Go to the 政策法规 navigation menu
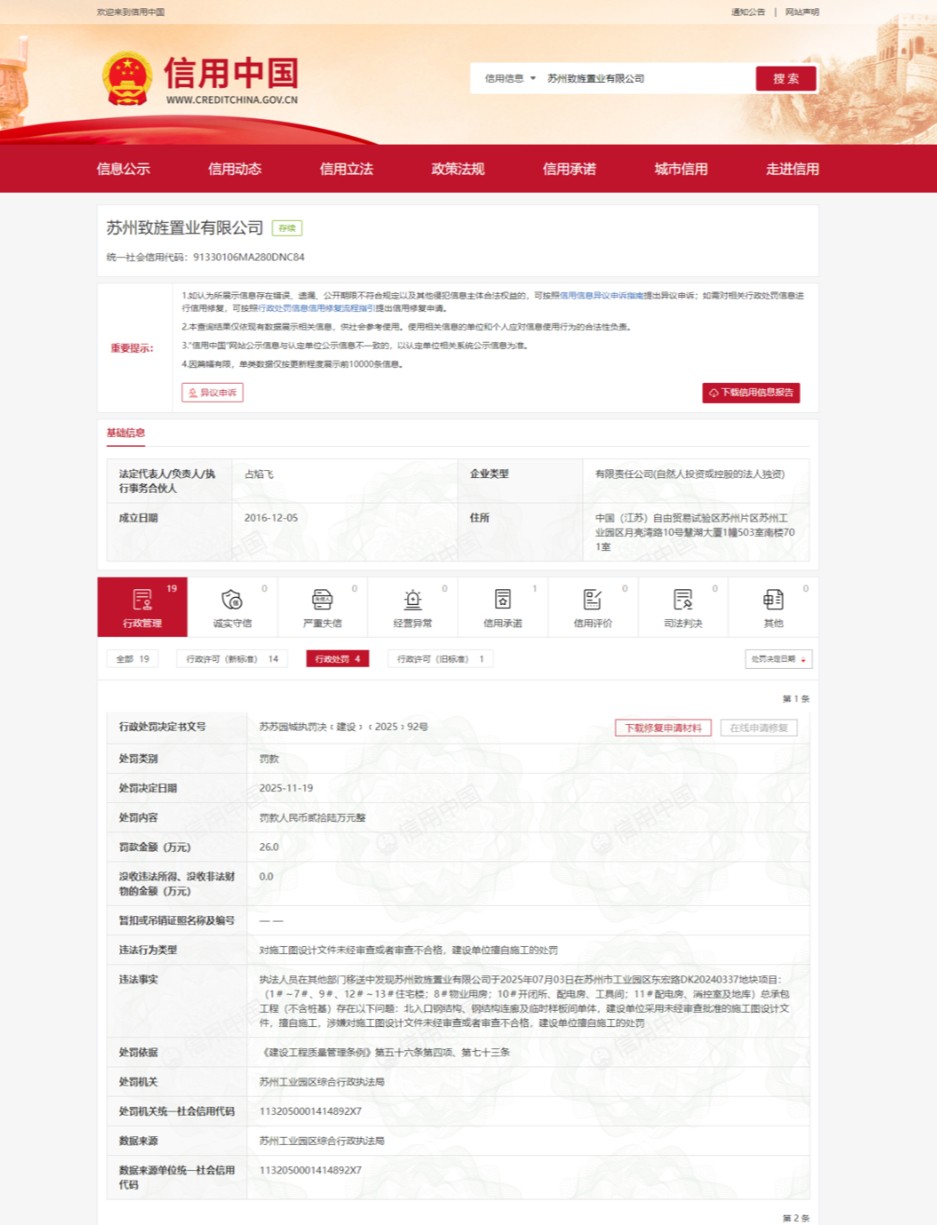This screenshot has width=937, height=1225. point(457,169)
